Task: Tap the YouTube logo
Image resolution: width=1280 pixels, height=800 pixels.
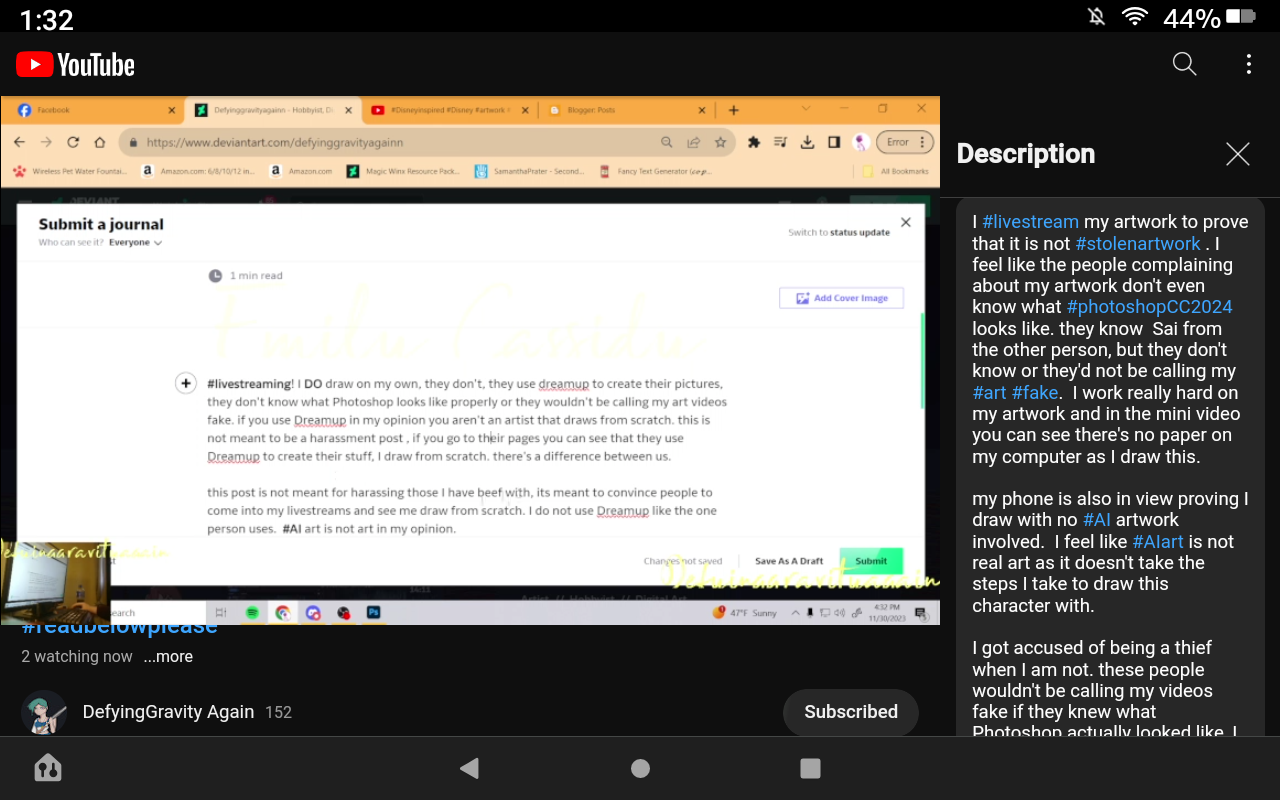Action: click(75, 65)
